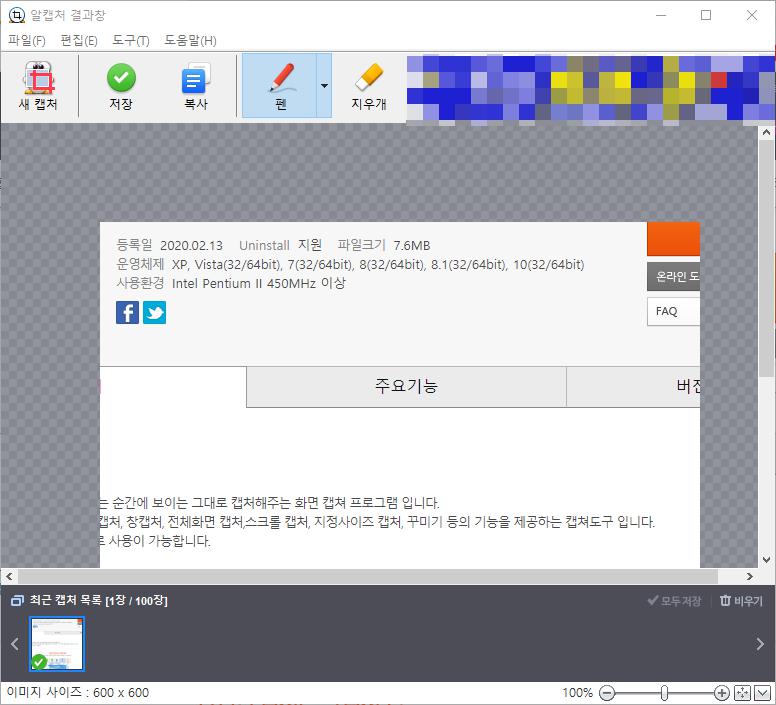
Task: Open the 편집(E) menu
Action: click(x=79, y=40)
